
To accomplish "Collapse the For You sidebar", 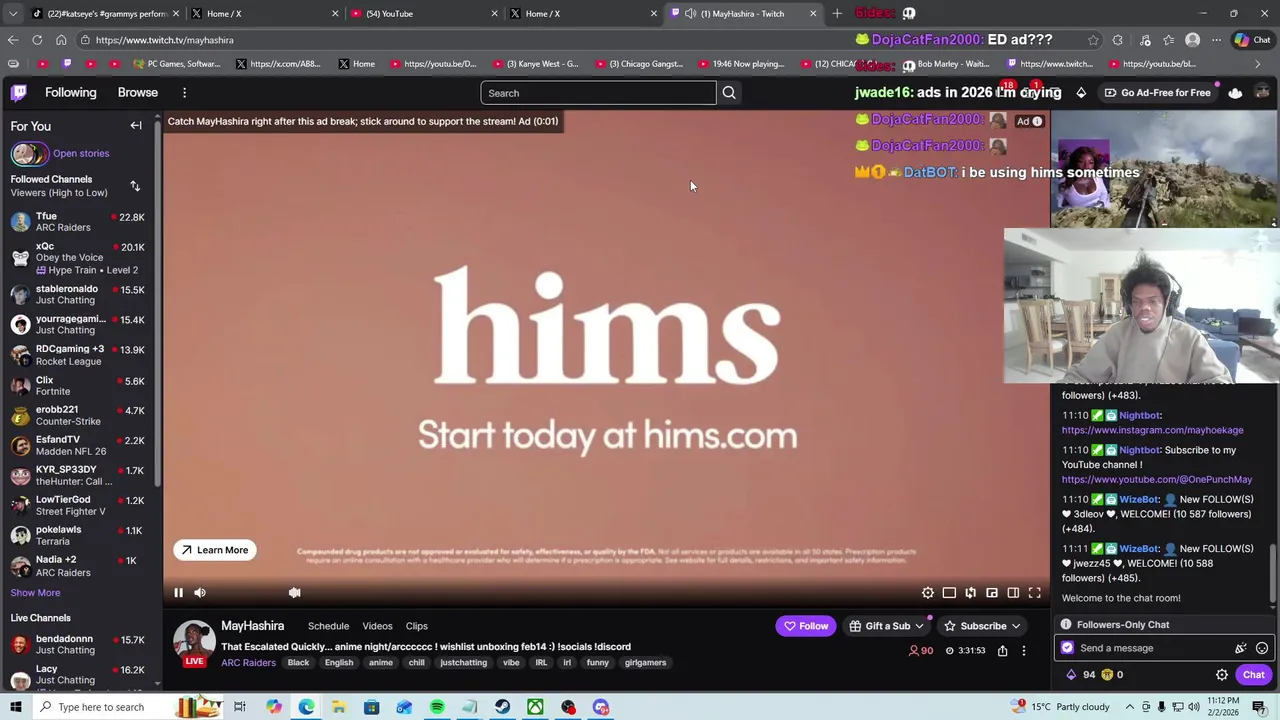I will click(x=136, y=126).
